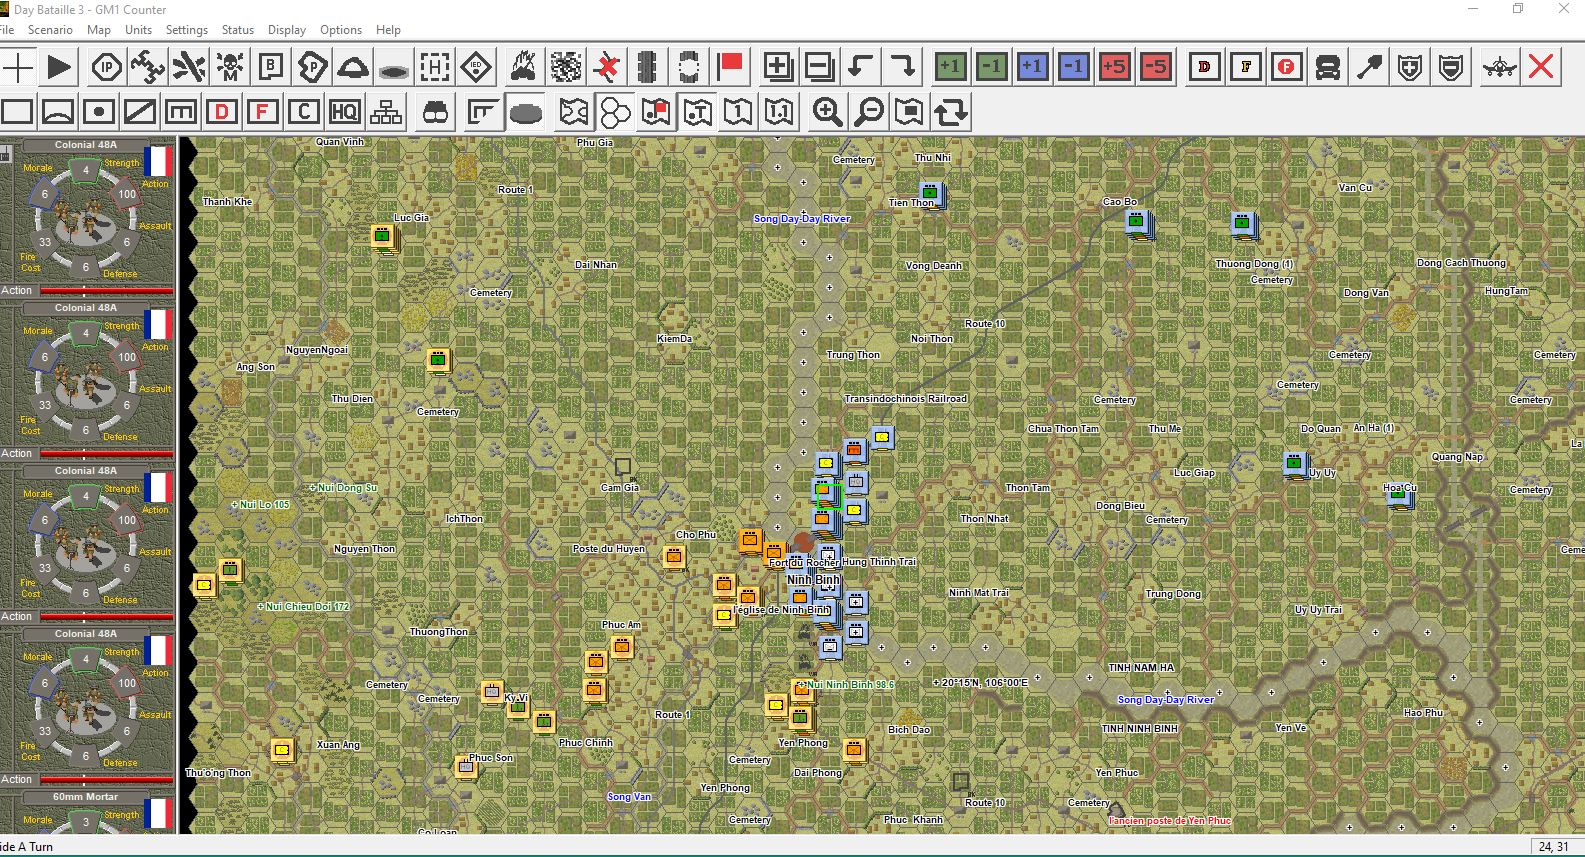Toggle the red D disrupted status button
Viewport: 1585px width, 857px height.
pos(1204,68)
